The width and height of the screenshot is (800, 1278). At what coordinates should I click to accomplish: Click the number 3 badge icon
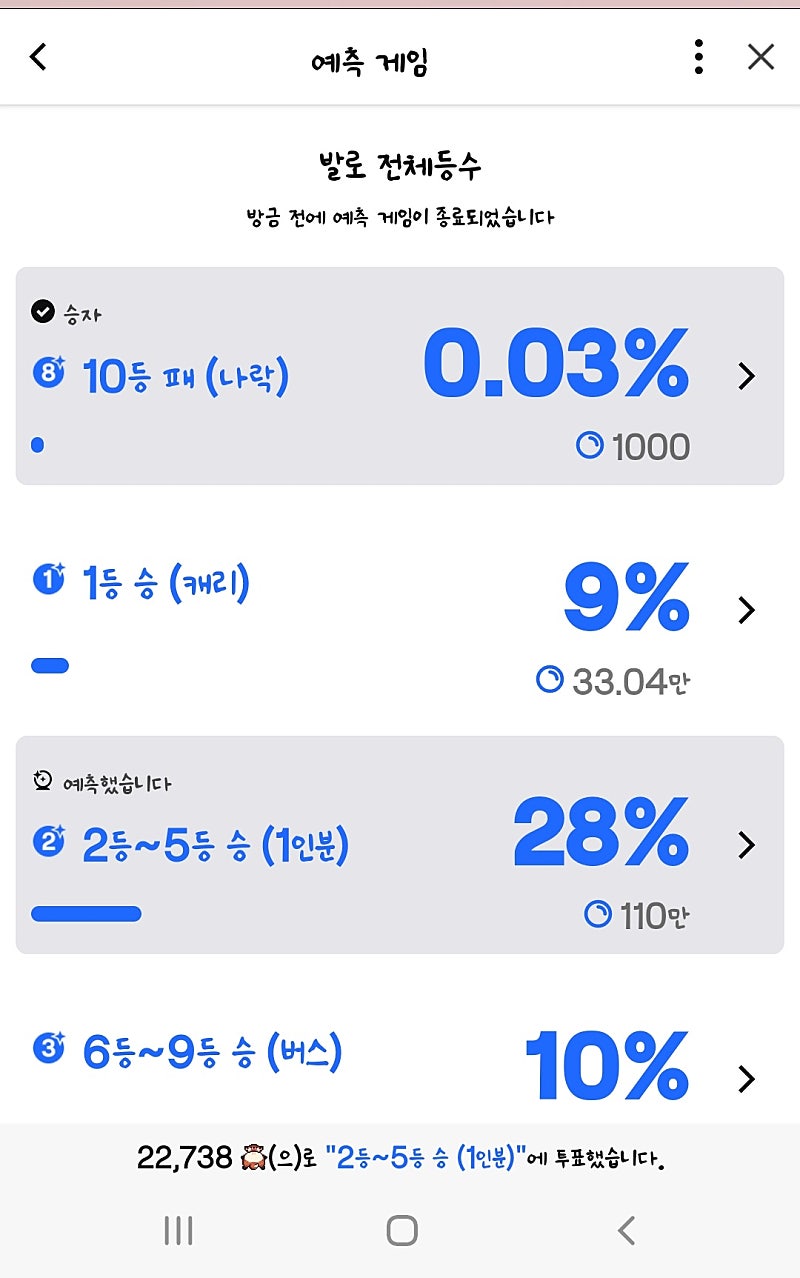point(48,1050)
